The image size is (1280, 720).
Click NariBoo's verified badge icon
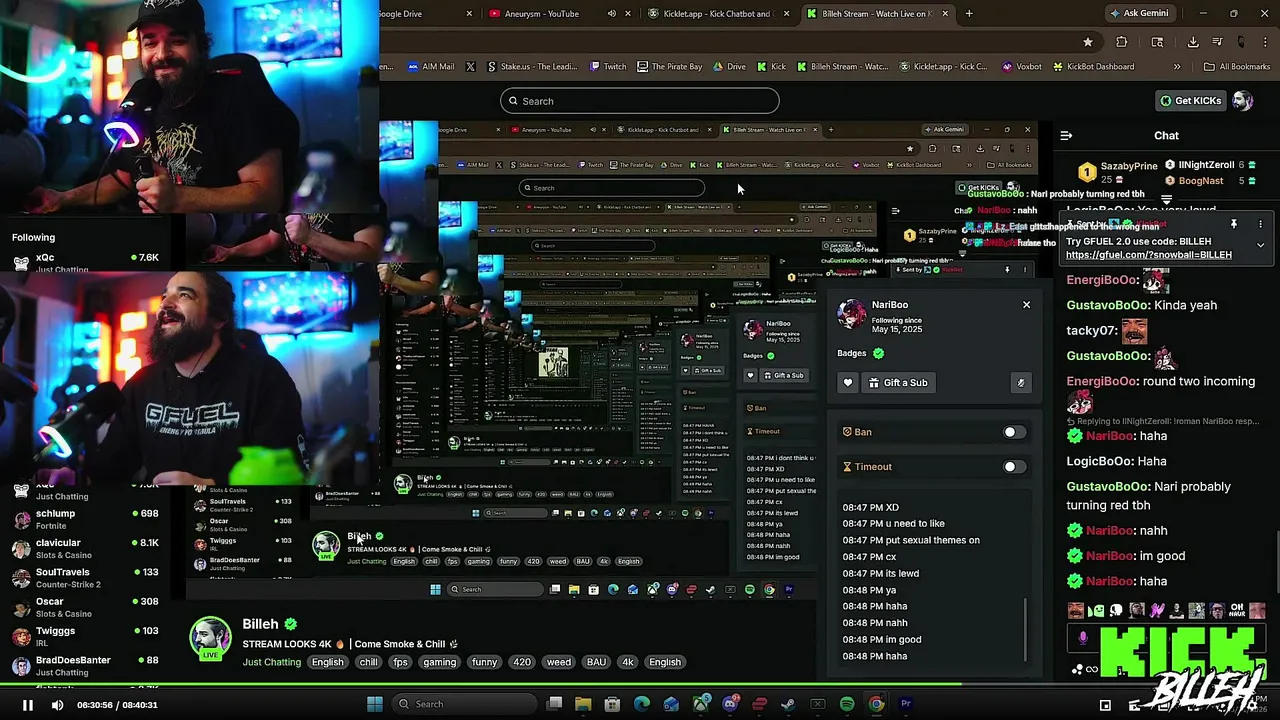[x=878, y=353]
